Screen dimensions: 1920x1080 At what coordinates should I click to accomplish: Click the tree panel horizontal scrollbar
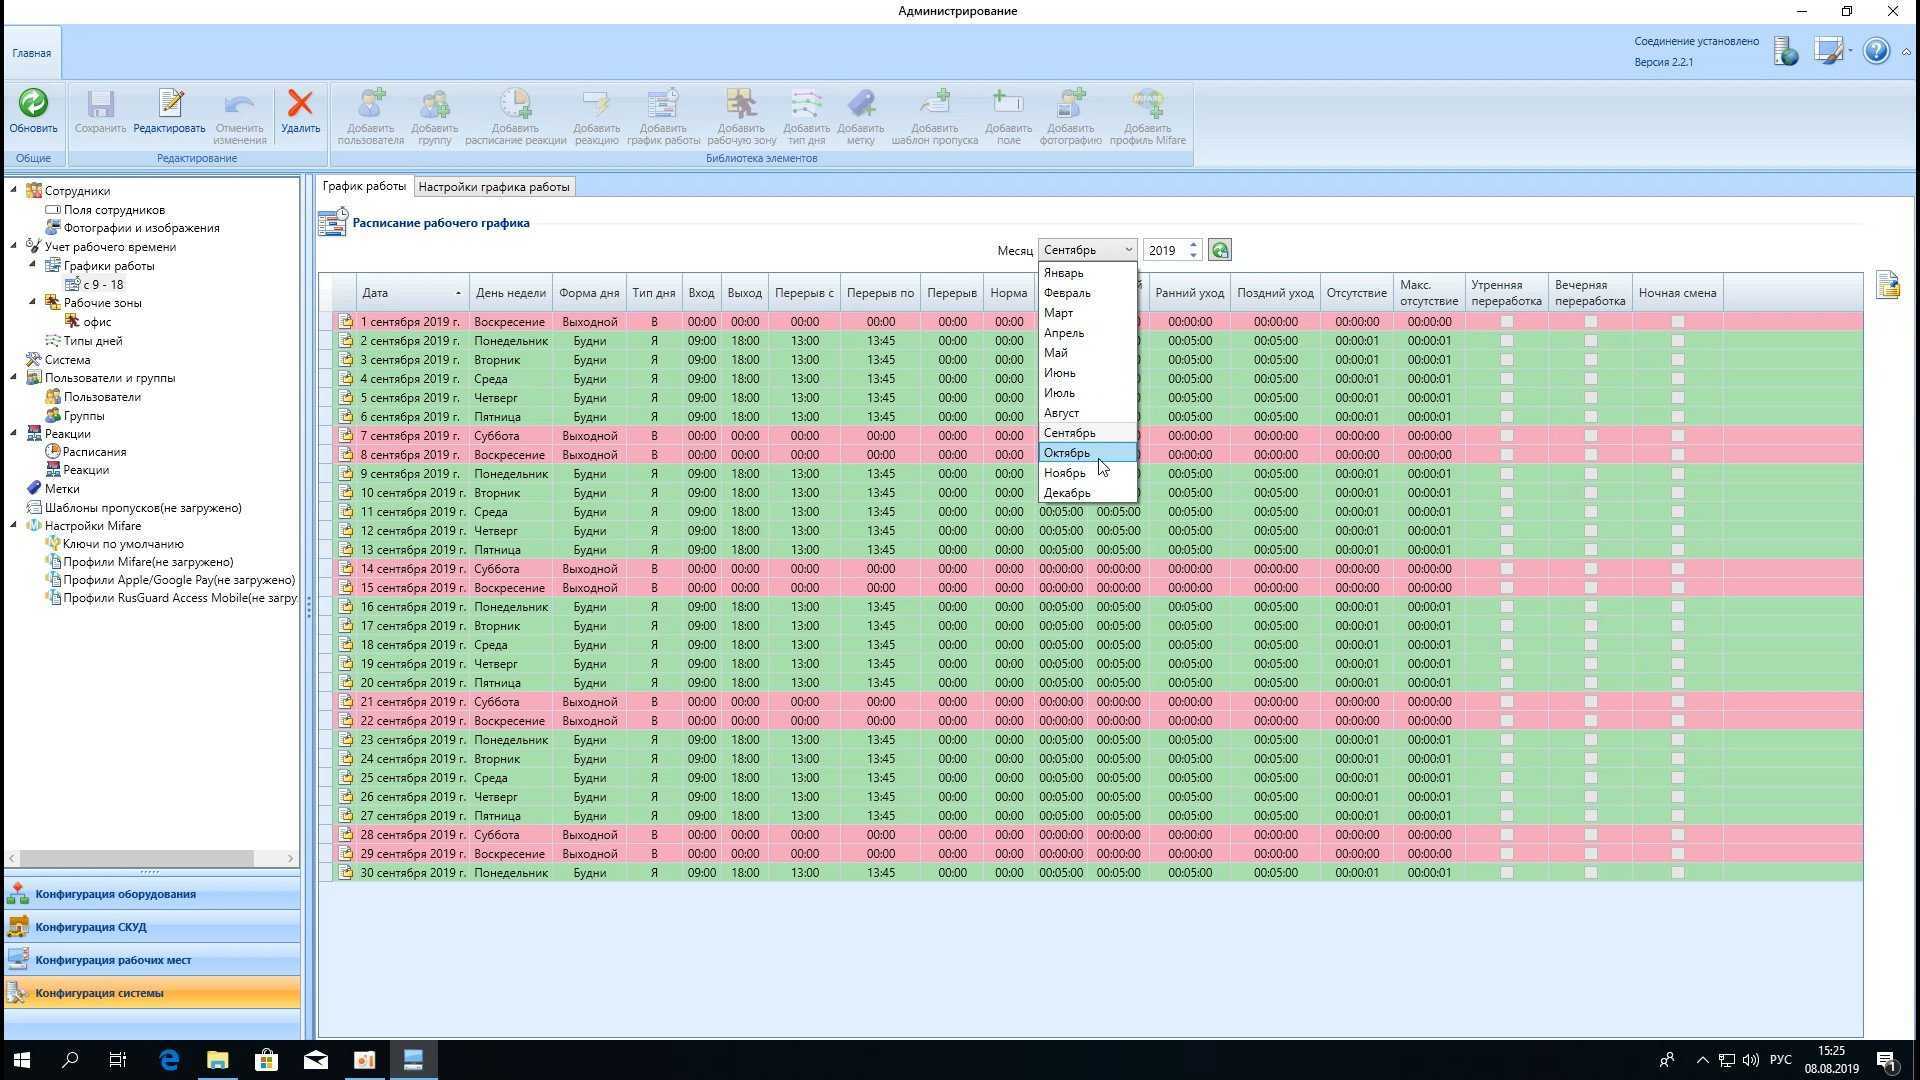pyautogui.click(x=136, y=858)
